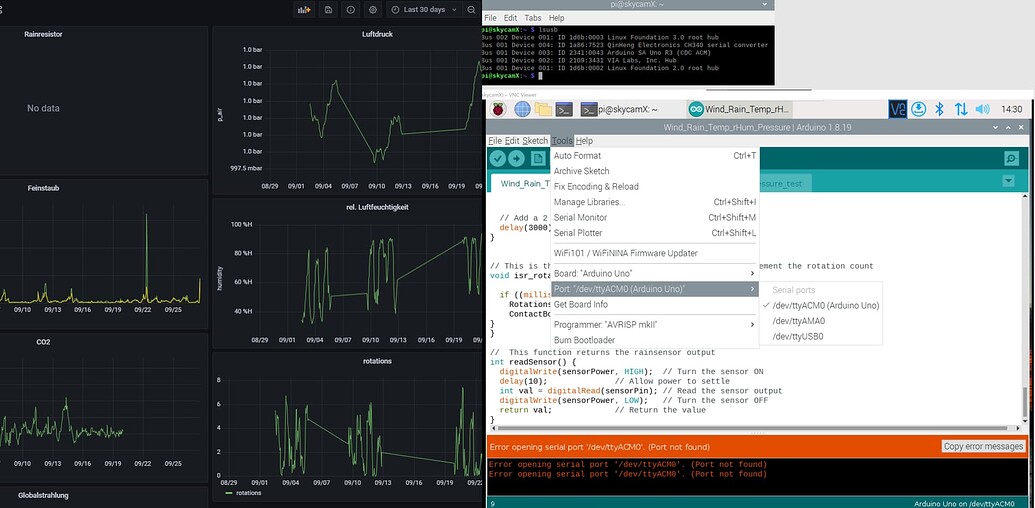Screen dimensions: 1035x508
Task: Open the terminal File menu
Action: (490, 18)
